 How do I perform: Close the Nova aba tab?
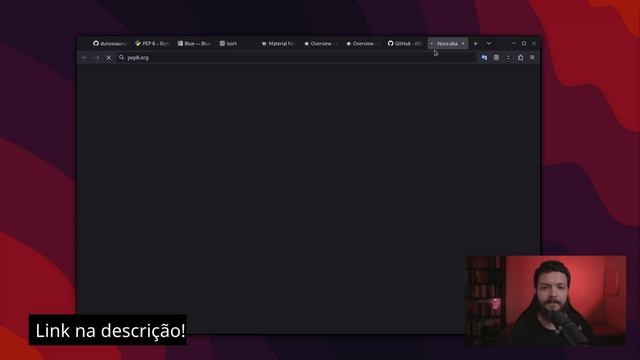[x=463, y=43]
